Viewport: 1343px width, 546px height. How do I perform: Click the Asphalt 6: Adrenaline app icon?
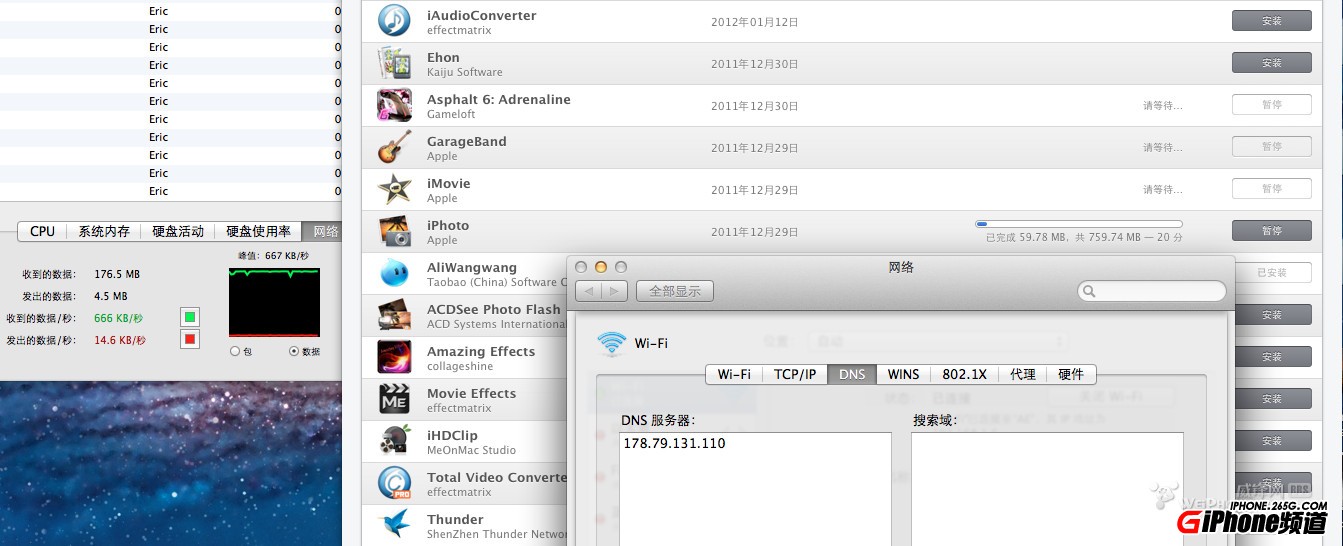(x=394, y=105)
